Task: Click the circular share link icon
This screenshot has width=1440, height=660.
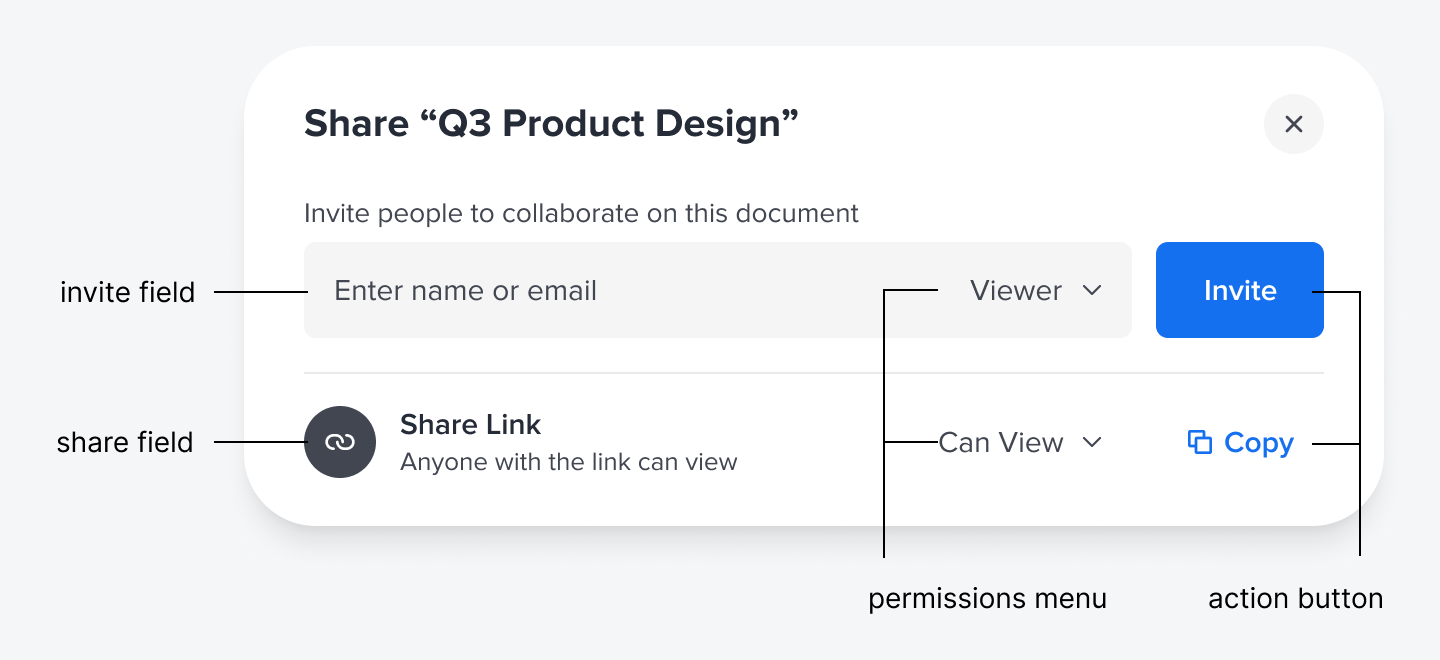Action: tap(340, 442)
